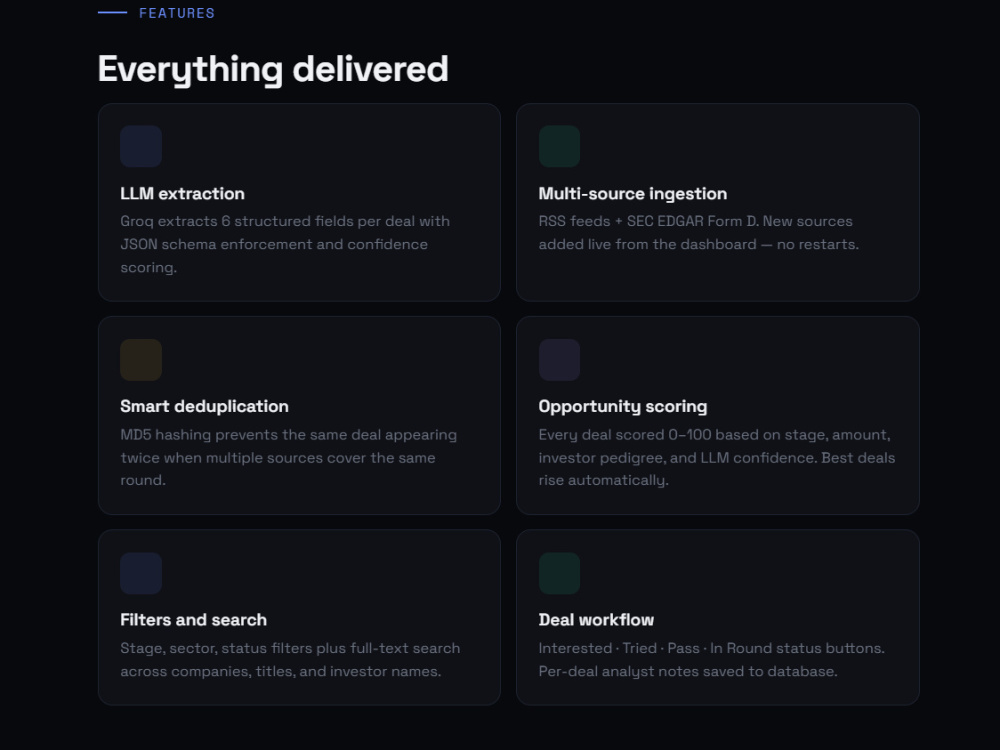Click the green icon above Deal workflow
This screenshot has width=1000, height=750.
(x=559, y=573)
